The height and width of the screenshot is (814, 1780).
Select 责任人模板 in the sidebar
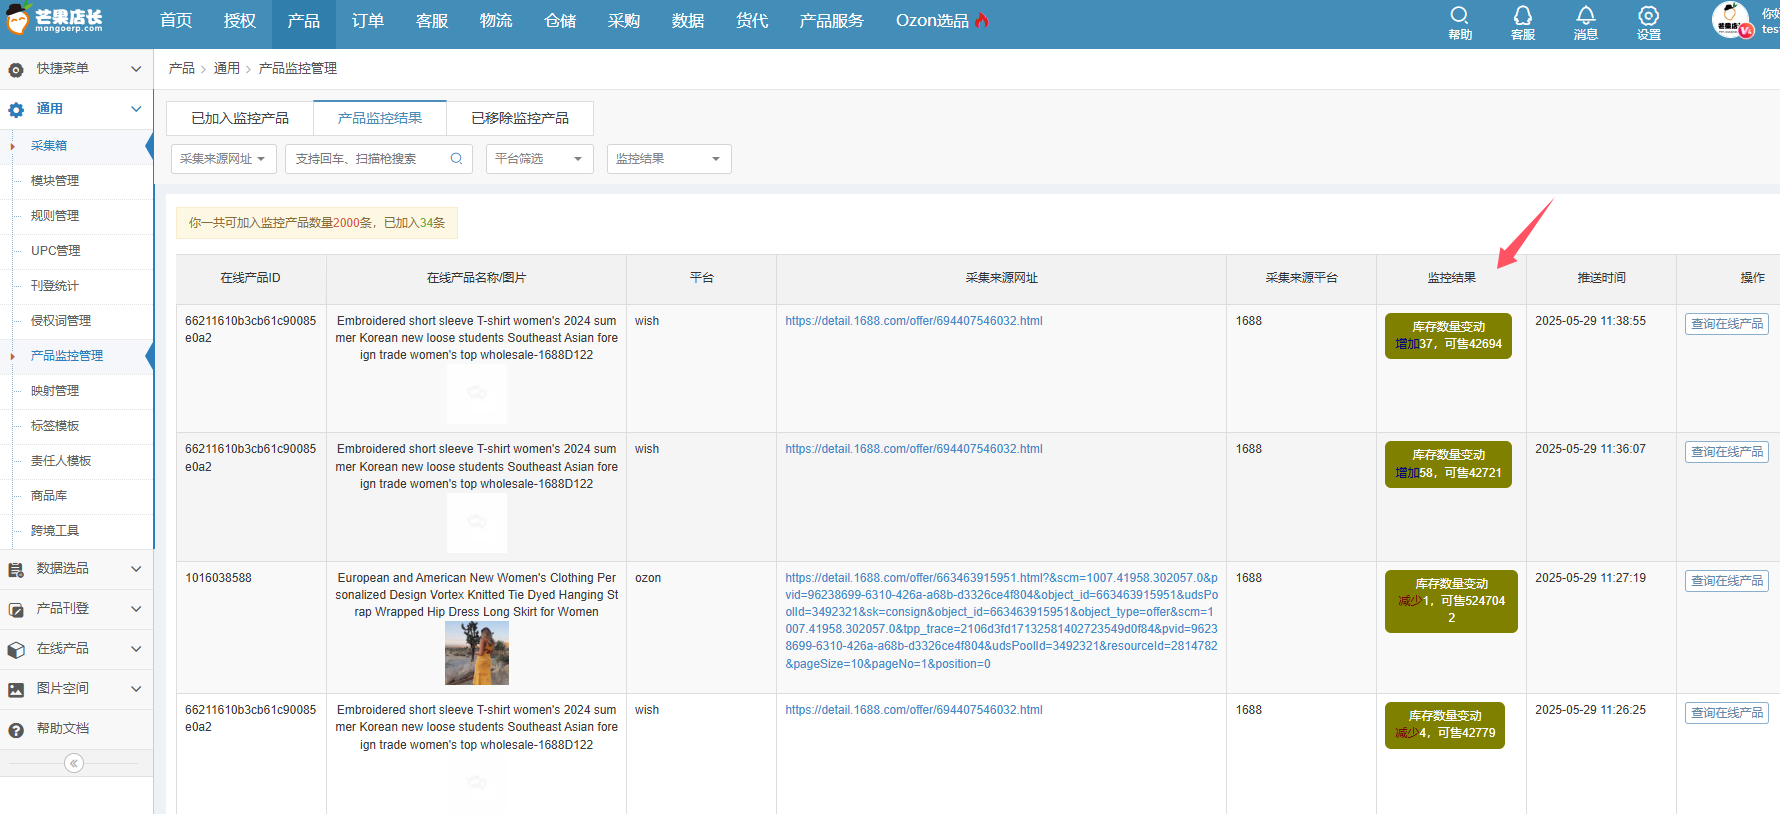[x=61, y=461]
